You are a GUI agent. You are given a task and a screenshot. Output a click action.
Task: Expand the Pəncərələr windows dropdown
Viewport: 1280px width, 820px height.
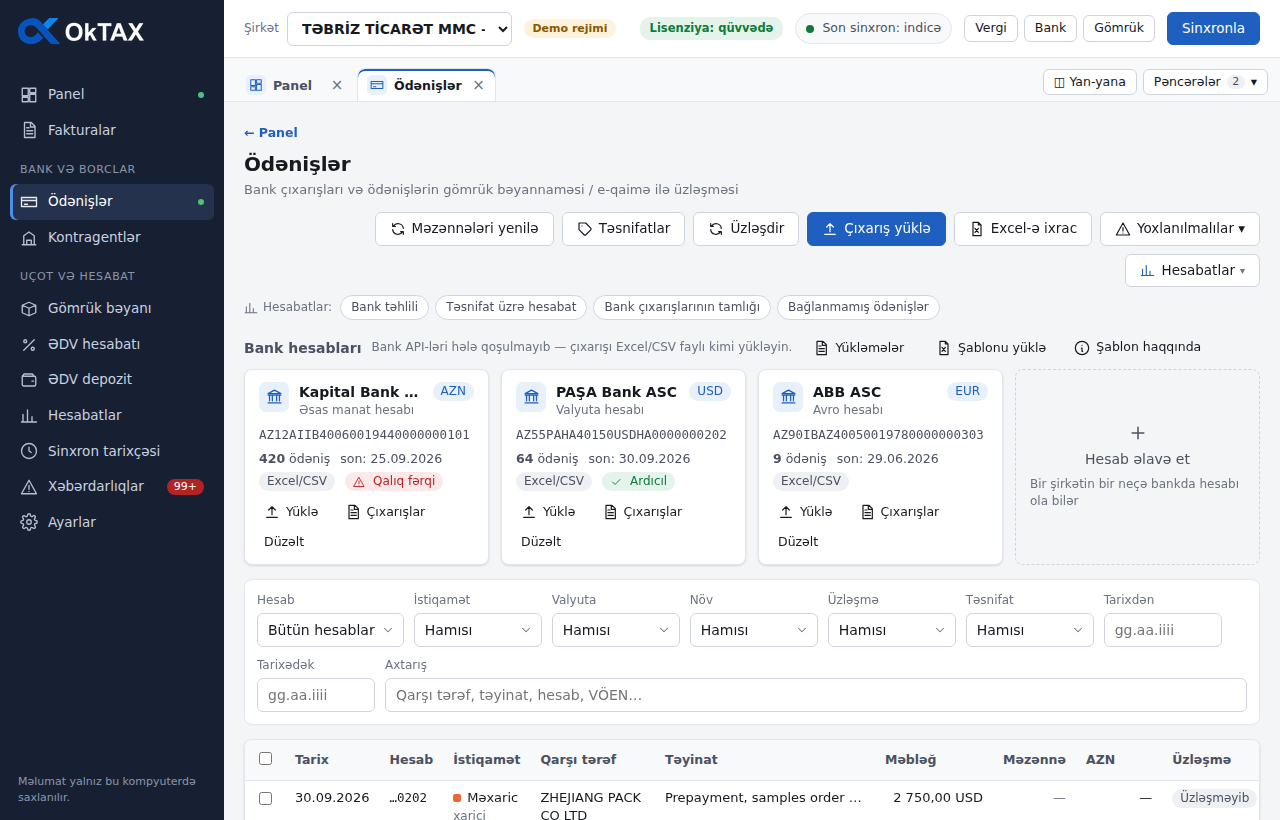(x=1205, y=82)
